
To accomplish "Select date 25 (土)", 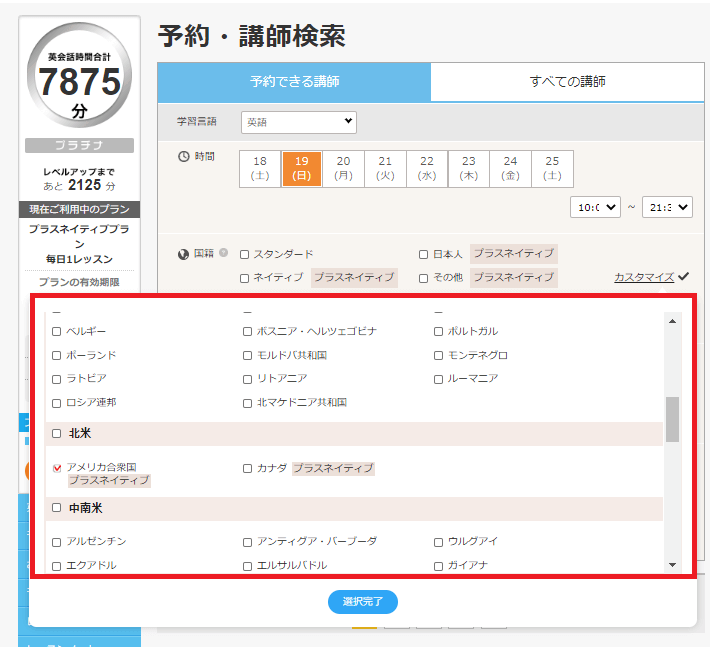I will (x=552, y=168).
